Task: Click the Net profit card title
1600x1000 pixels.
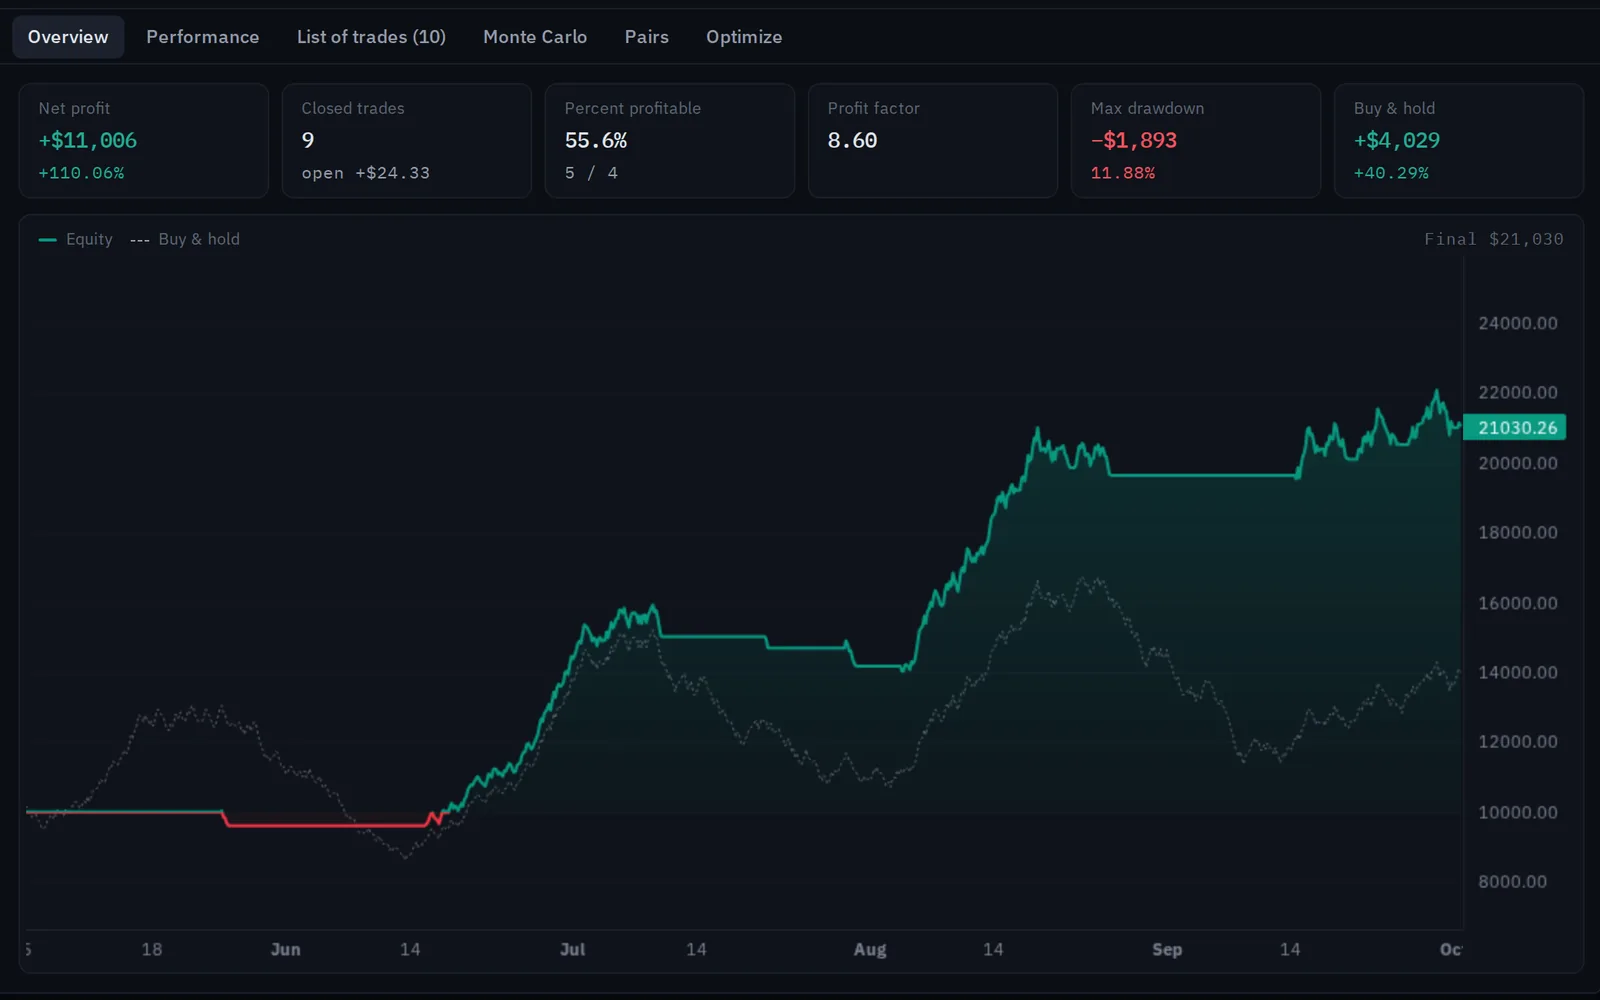Action: coord(74,108)
